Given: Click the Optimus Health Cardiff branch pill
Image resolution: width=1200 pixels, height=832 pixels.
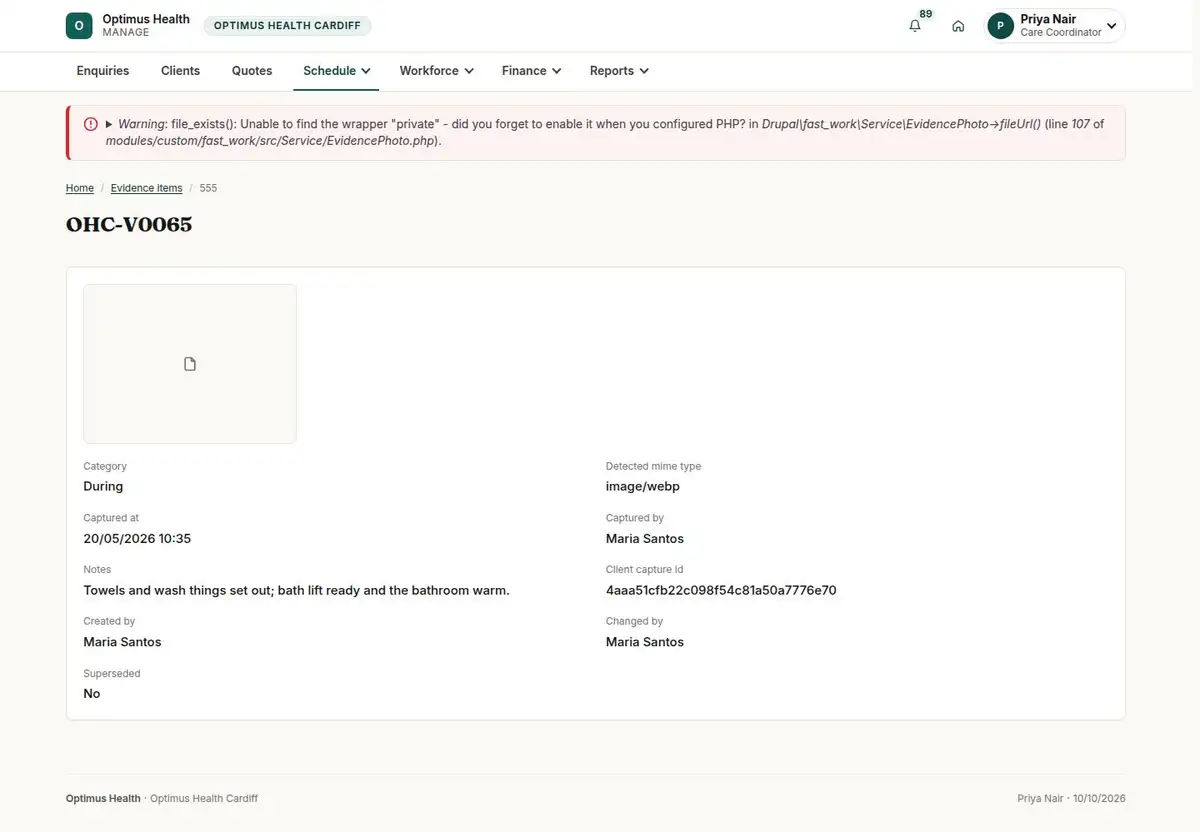Looking at the screenshot, I should click(x=287, y=26).
